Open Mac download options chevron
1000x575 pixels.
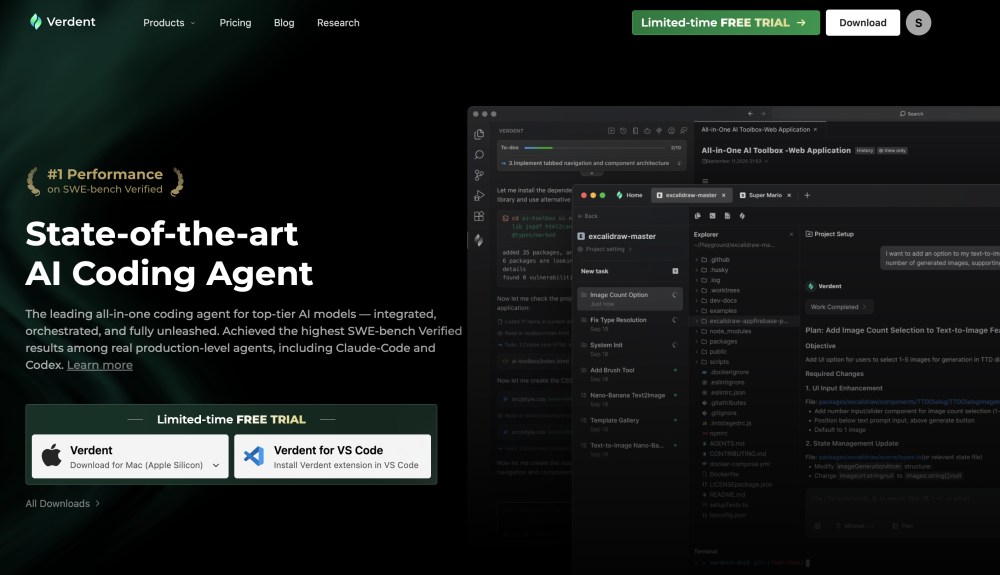[x=216, y=465]
